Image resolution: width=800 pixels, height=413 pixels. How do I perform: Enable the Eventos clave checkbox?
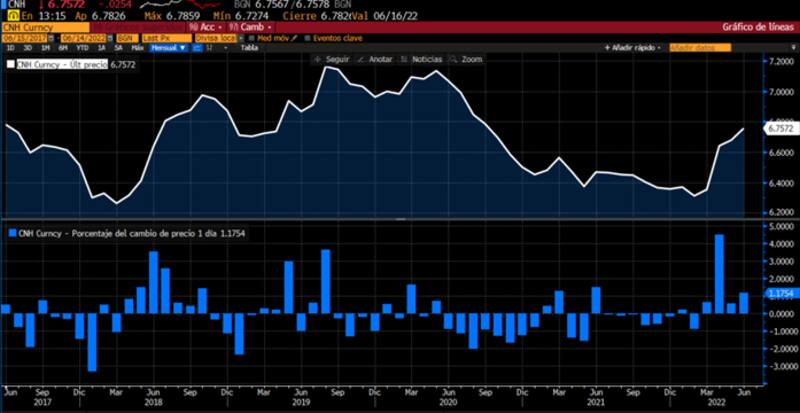[304, 37]
